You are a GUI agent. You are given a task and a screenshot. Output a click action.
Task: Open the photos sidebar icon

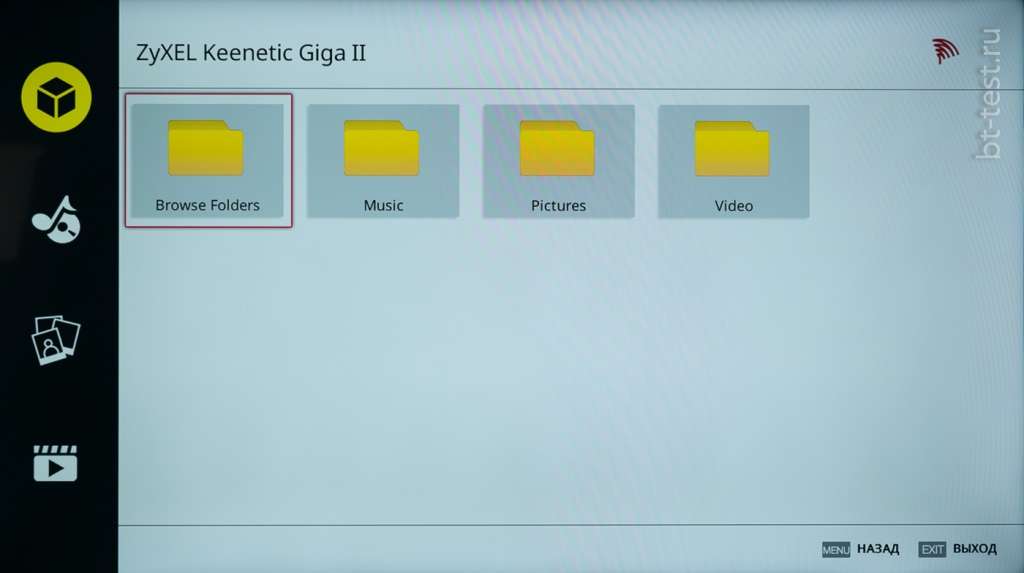[x=56, y=340]
